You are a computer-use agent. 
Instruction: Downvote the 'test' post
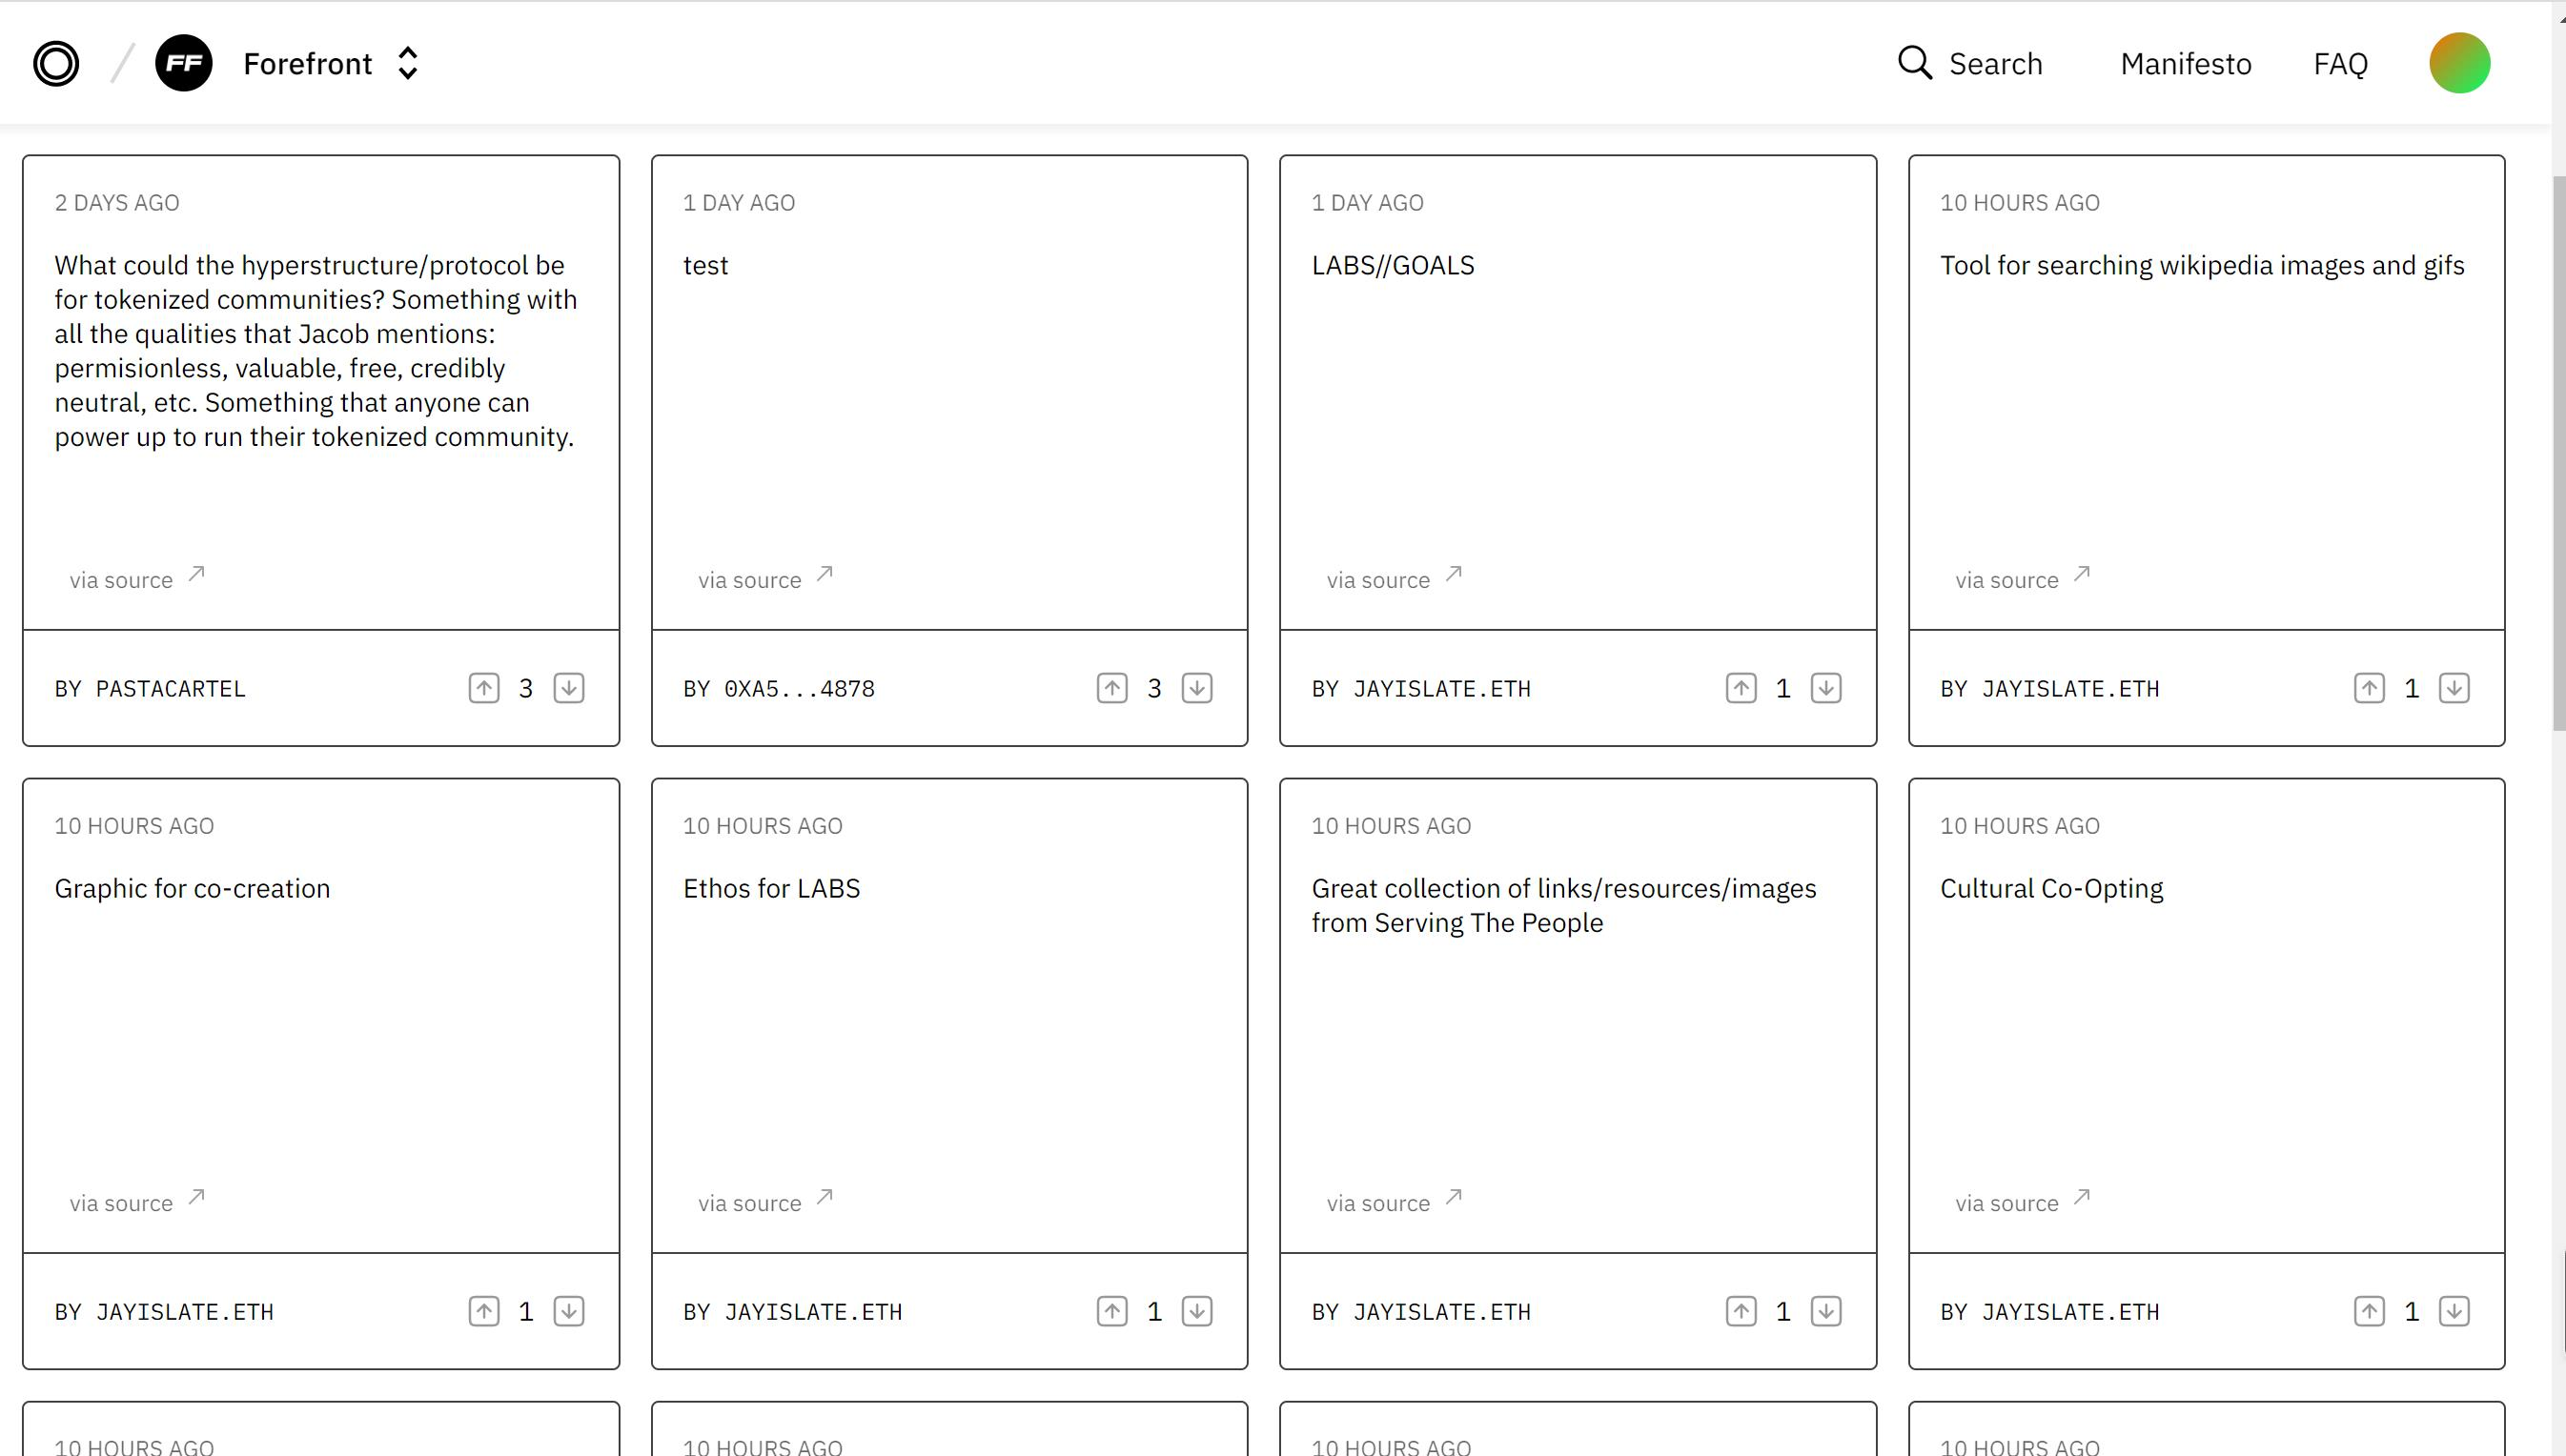pos(1197,688)
